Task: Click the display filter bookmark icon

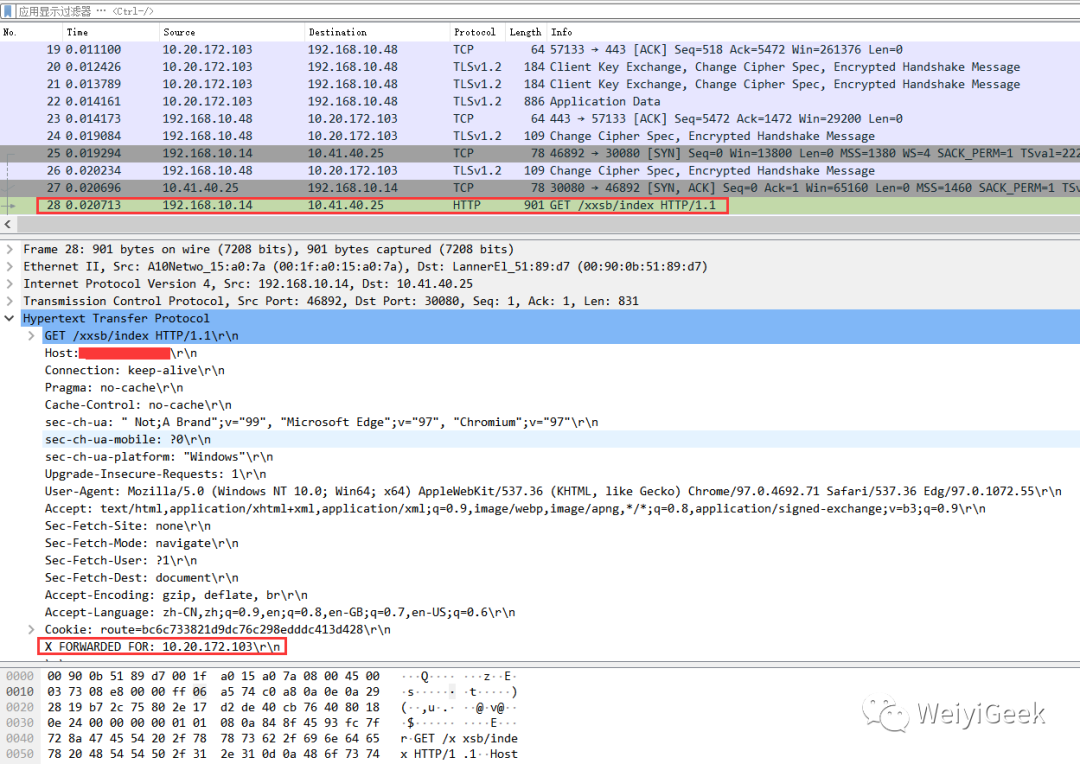Action: (8, 11)
